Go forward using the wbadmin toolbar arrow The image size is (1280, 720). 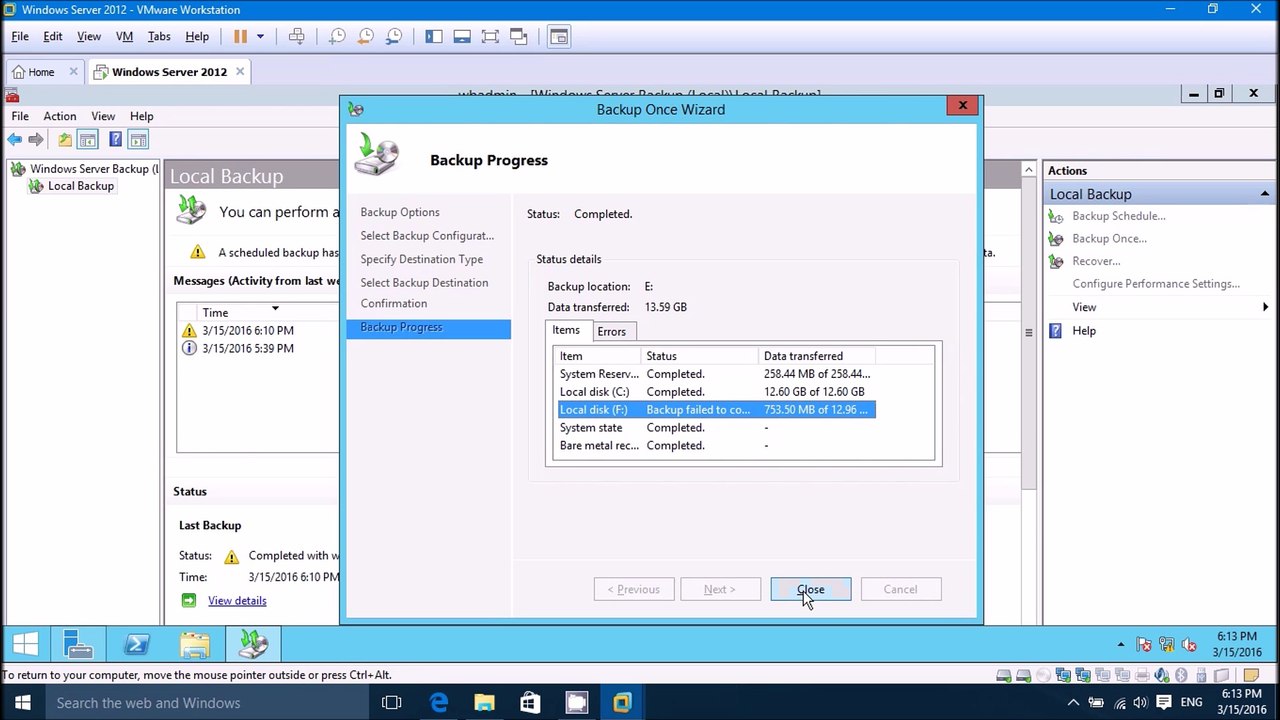point(36,140)
